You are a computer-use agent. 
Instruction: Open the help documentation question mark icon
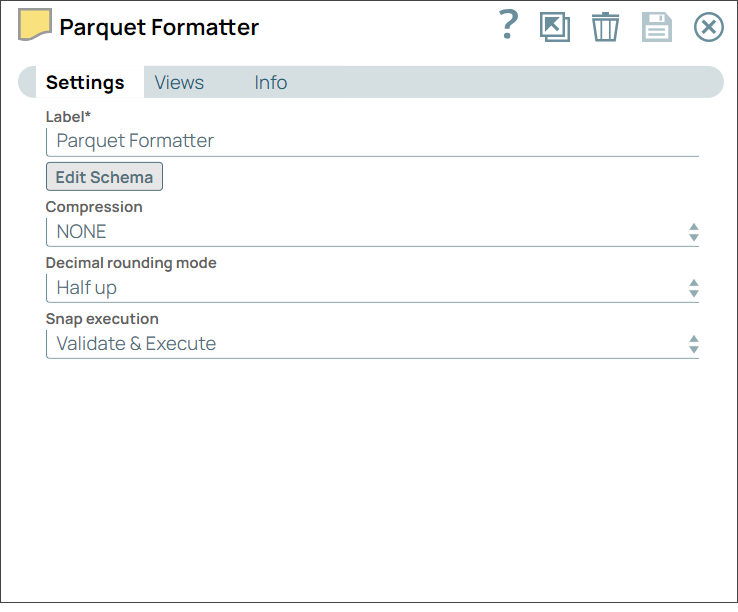508,25
